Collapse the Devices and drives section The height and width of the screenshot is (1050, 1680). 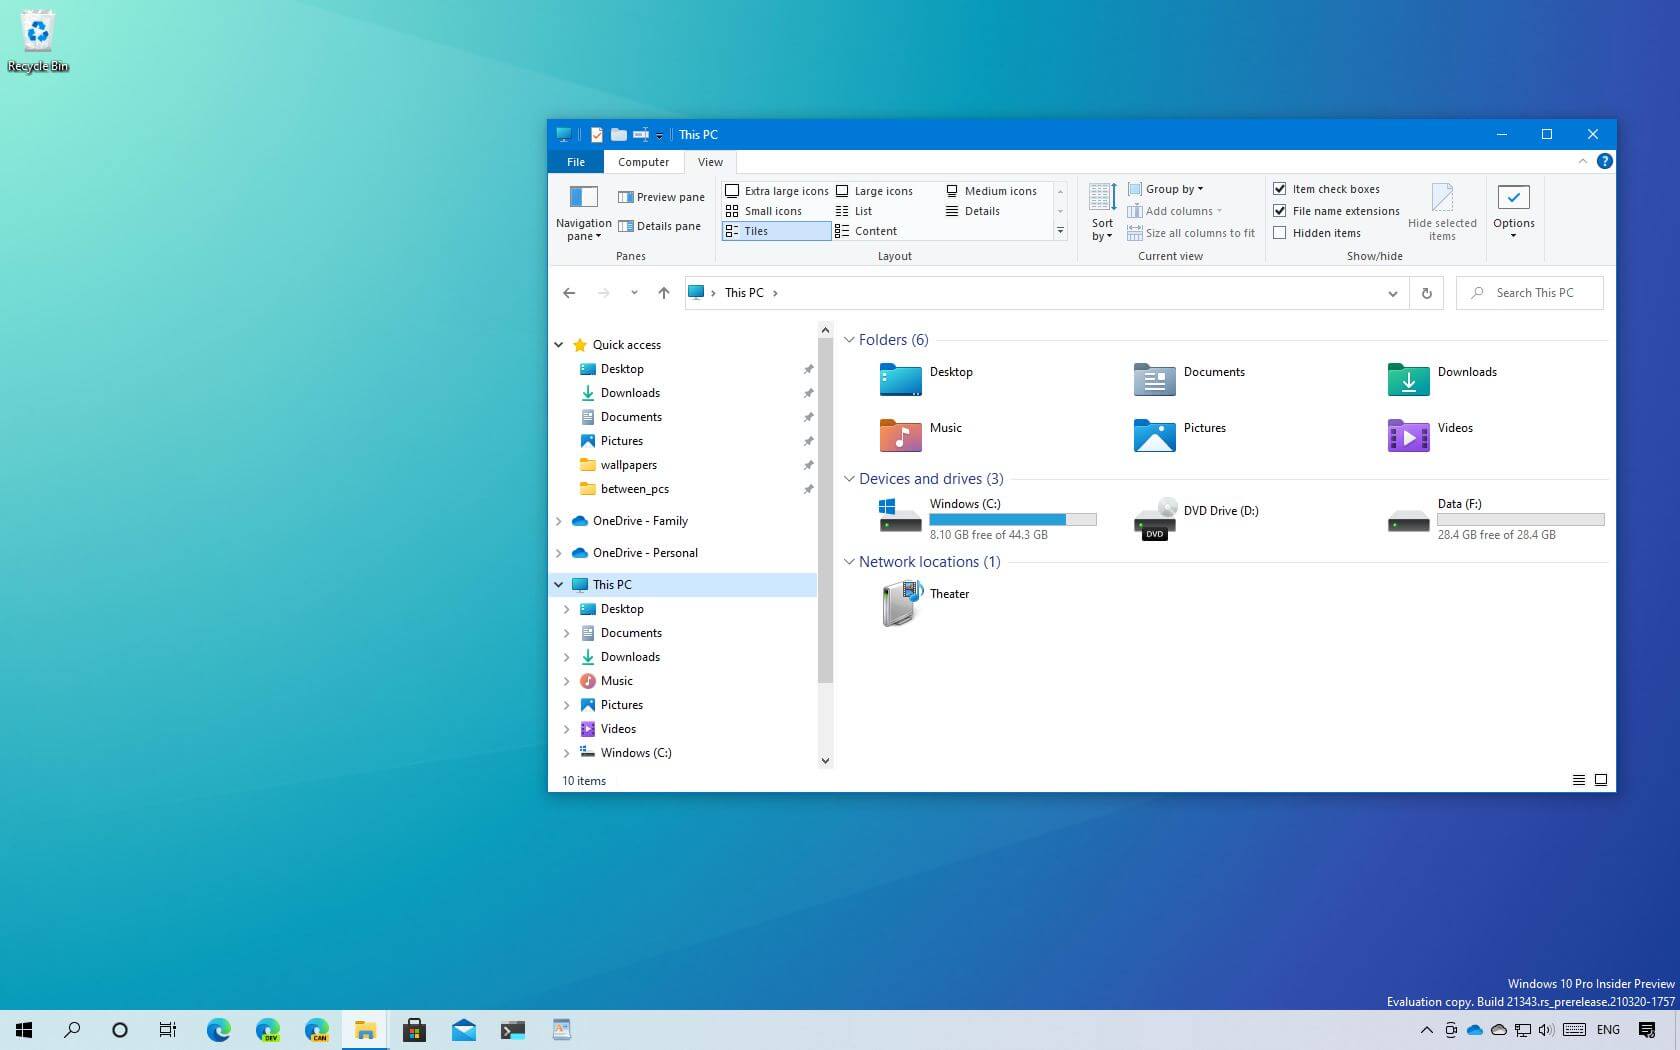click(849, 478)
